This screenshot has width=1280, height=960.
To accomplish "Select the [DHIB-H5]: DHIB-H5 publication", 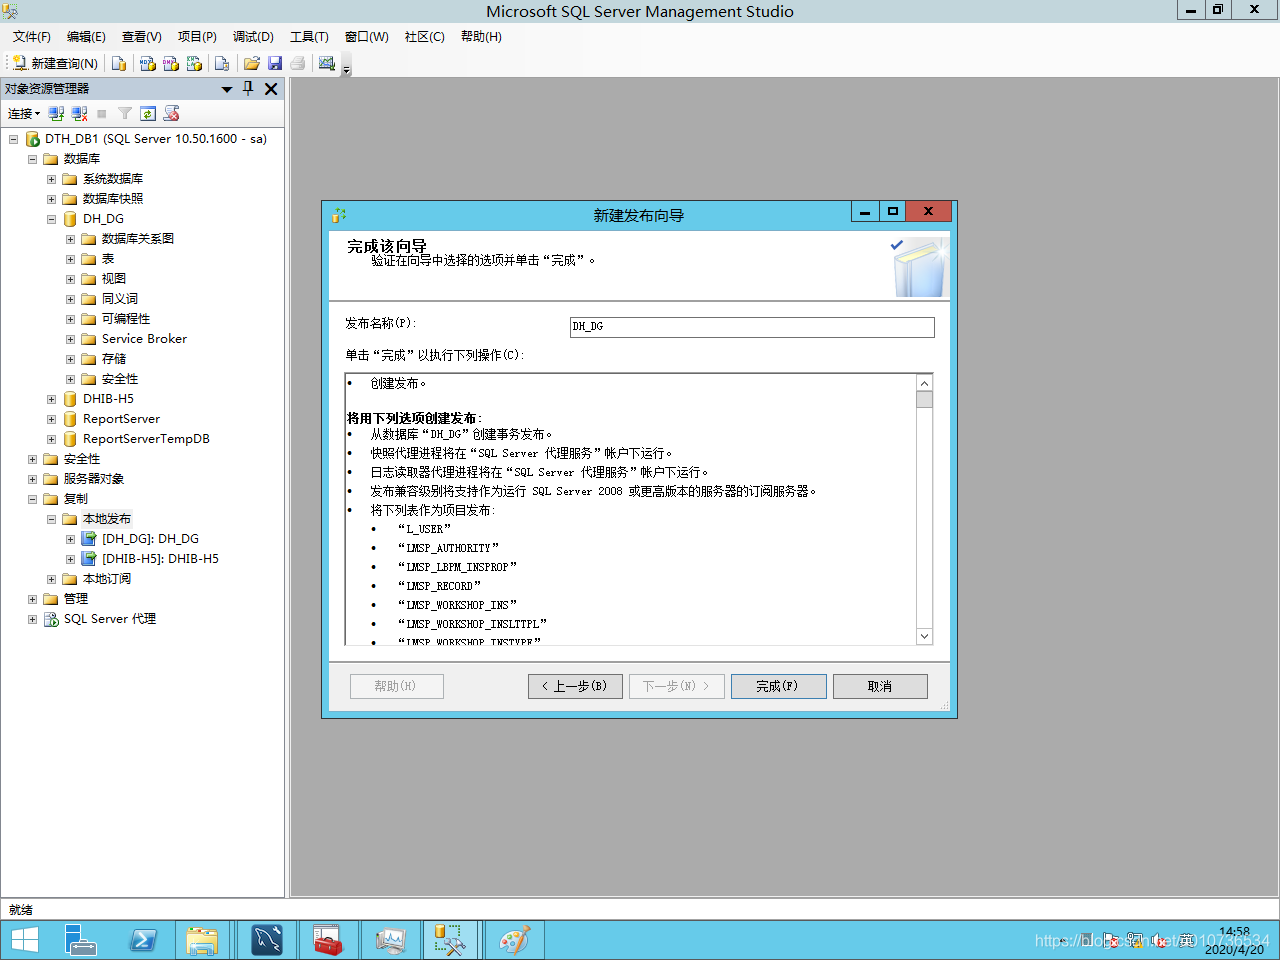I will (160, 559).
